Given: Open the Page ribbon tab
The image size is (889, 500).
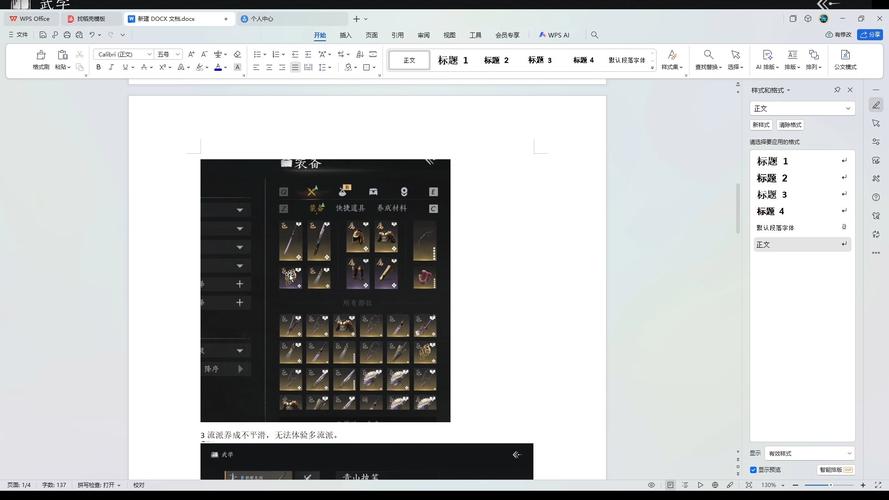Looking at the screenshot, I should coord(371,35).
